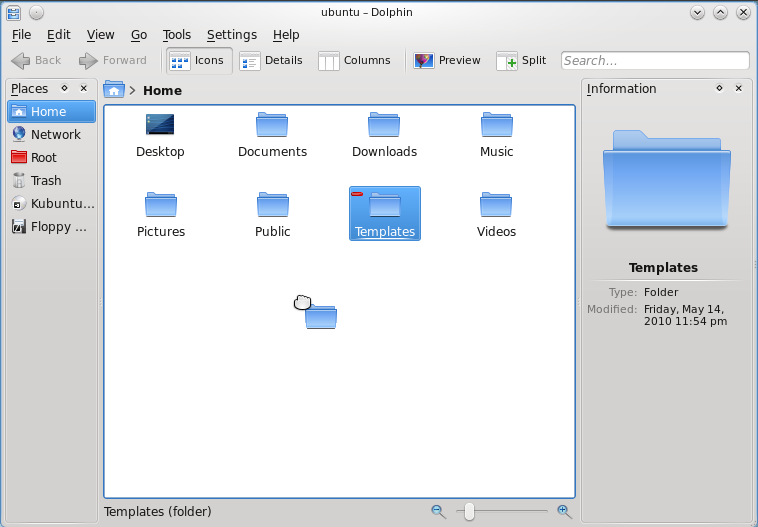
Task: Close the Information panel
Action: tap(739, 88)
